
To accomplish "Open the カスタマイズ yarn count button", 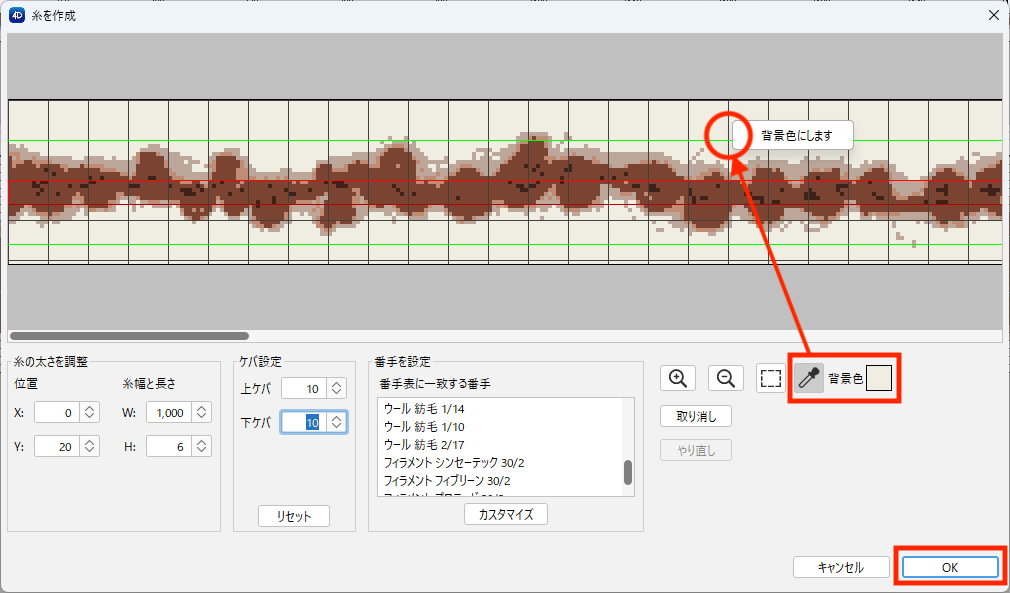I will coord(506,514).
